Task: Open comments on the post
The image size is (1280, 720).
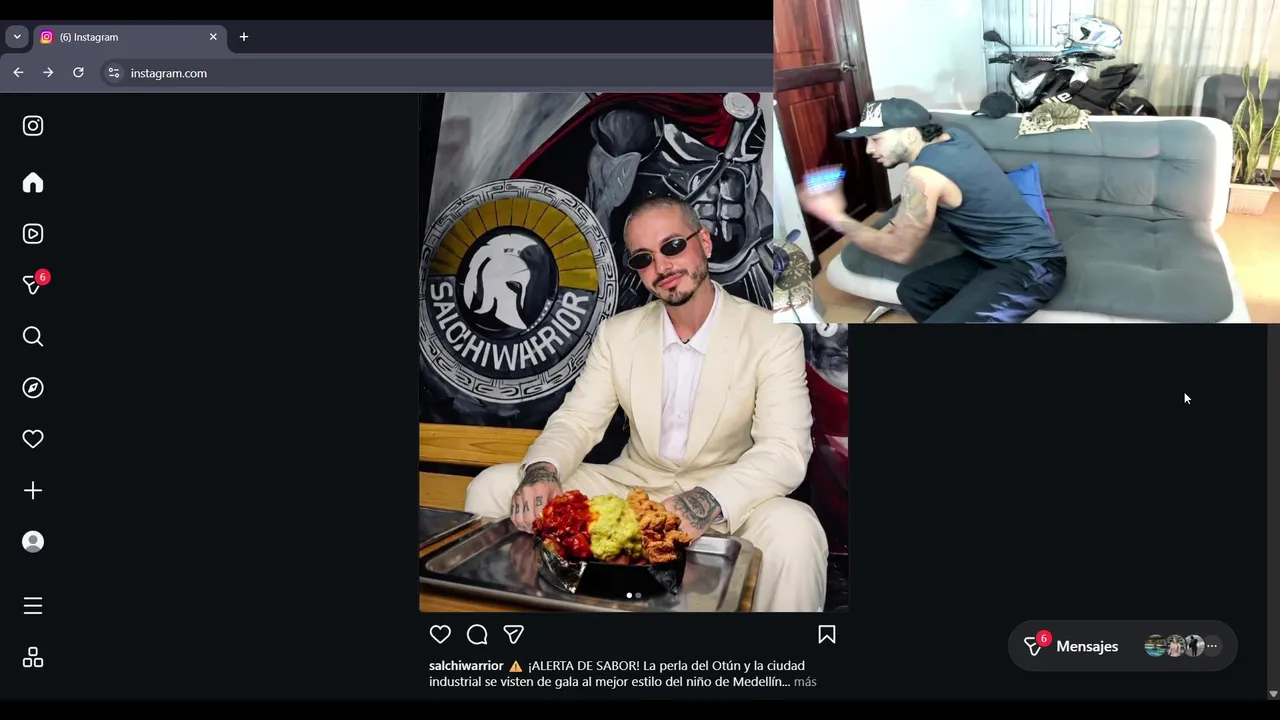Action: 477,634
